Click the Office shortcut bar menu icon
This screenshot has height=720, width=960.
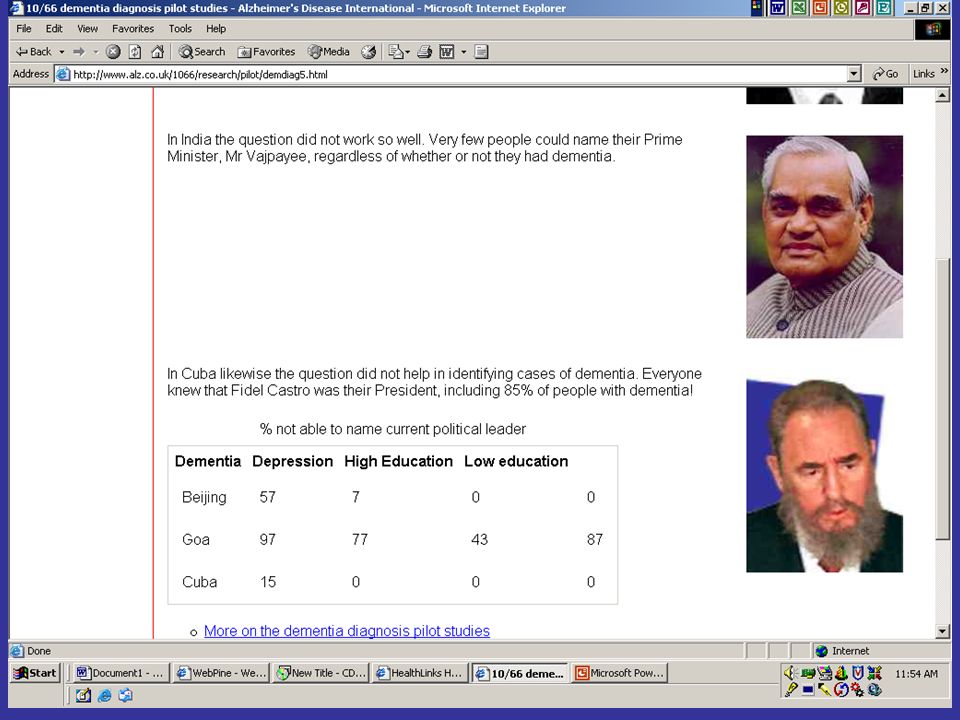pos(757,8)
